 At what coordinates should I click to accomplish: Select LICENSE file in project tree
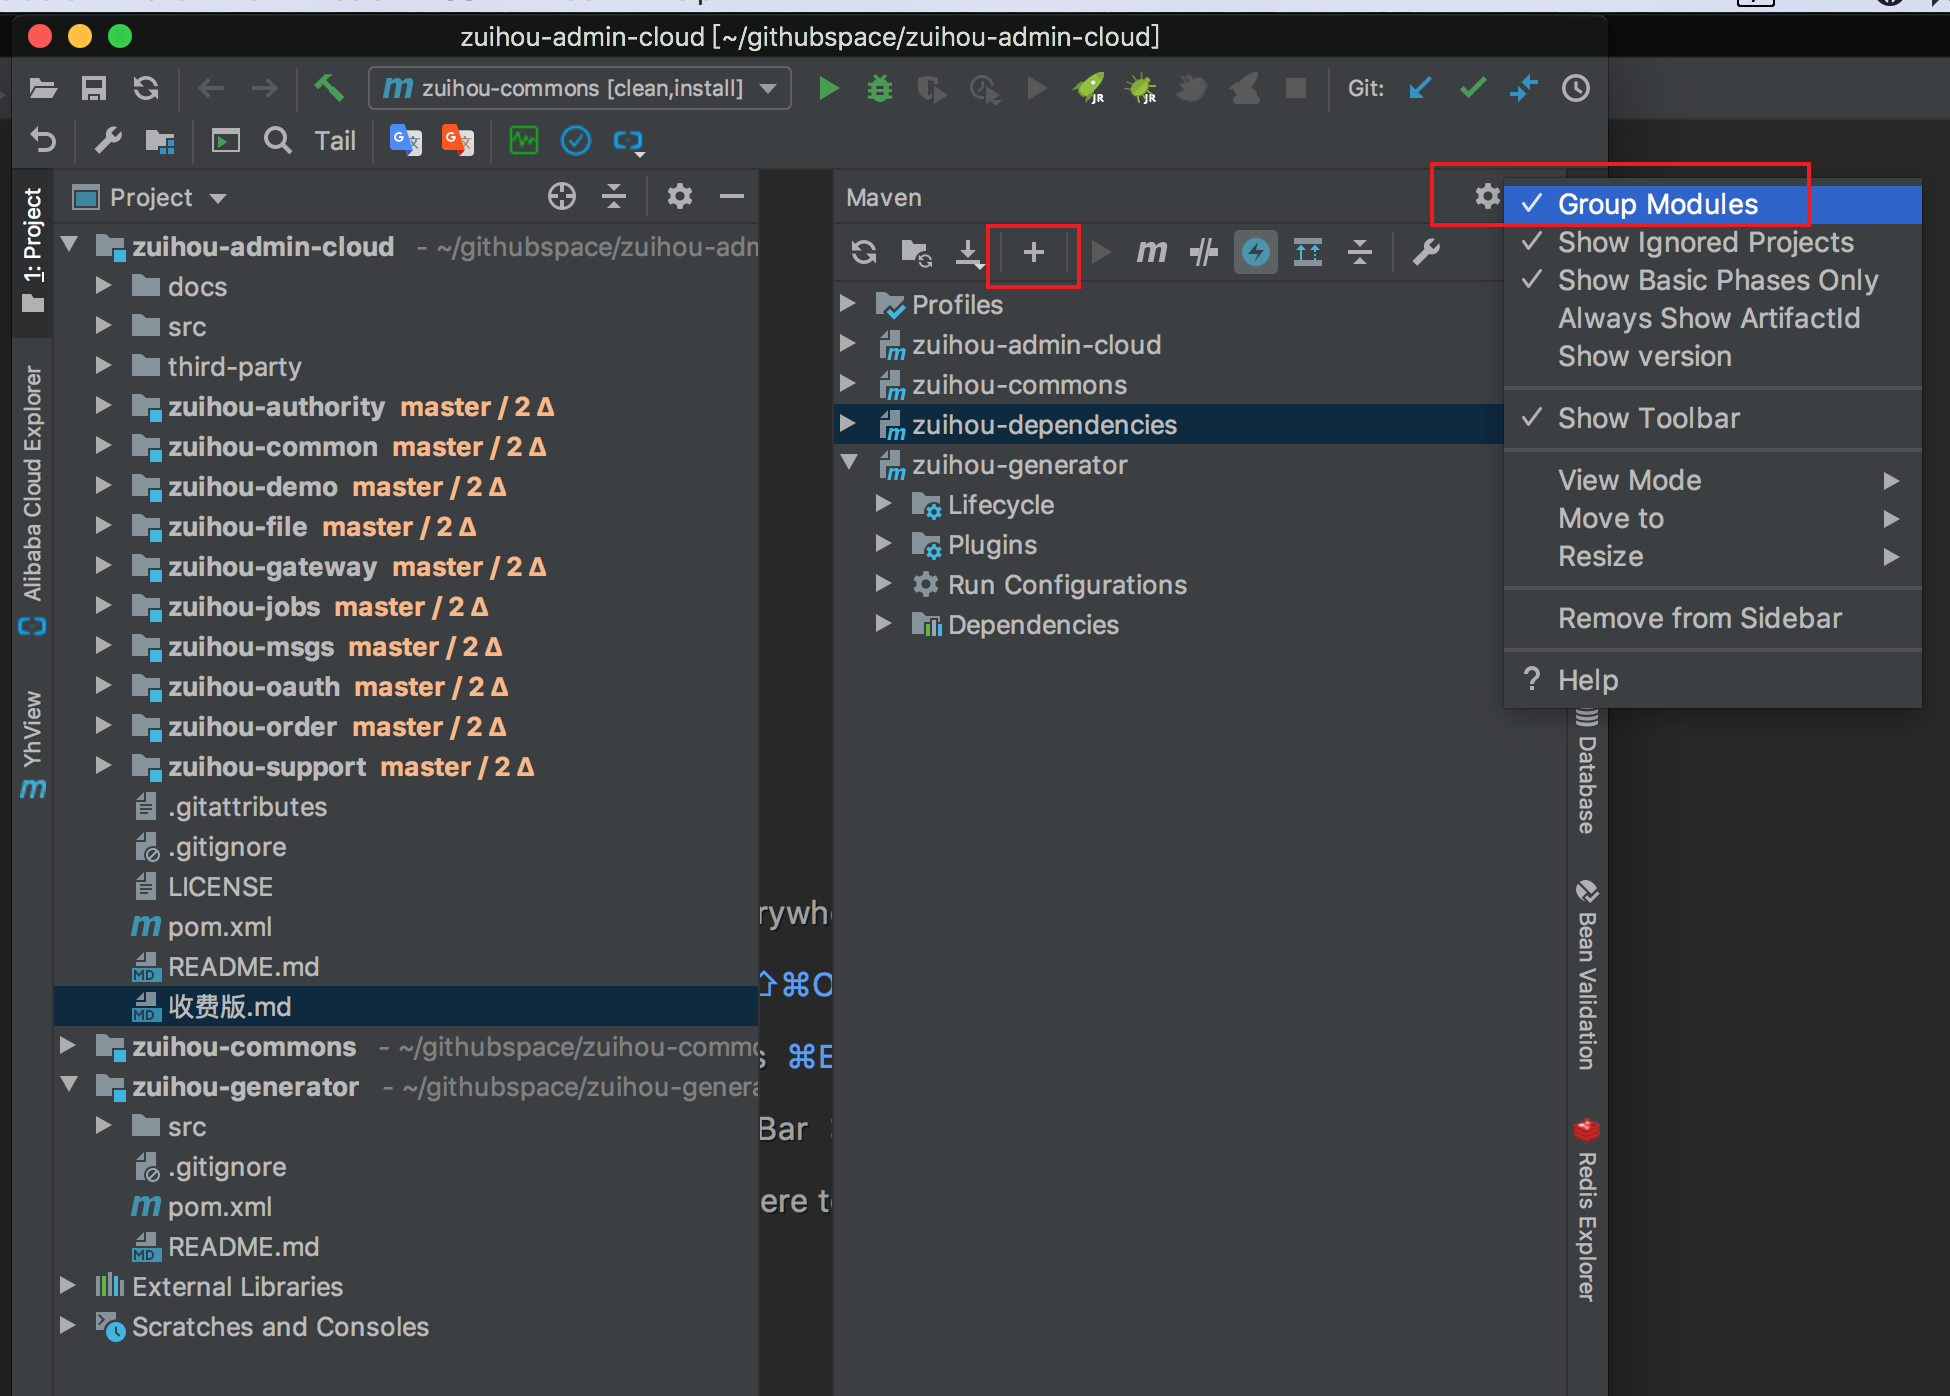point(220,887)
